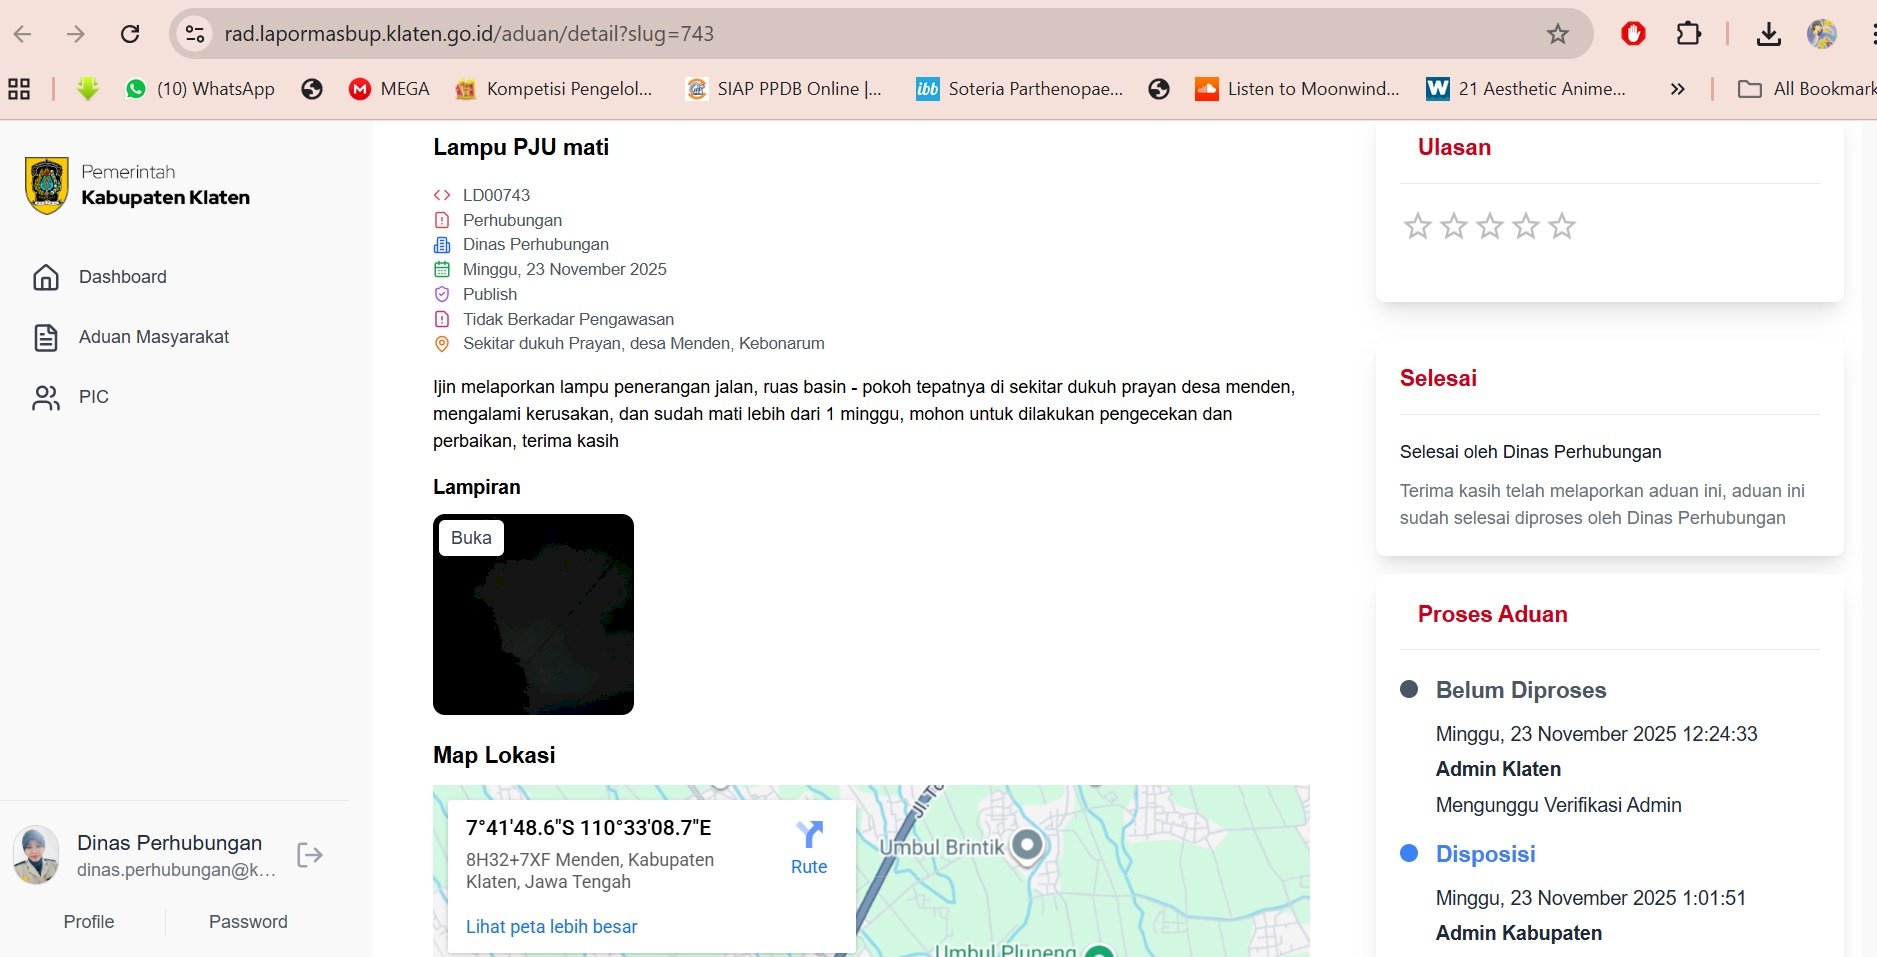Switch to the Password tab
This screenshot has height=957, width=1877.
[247, 921]
